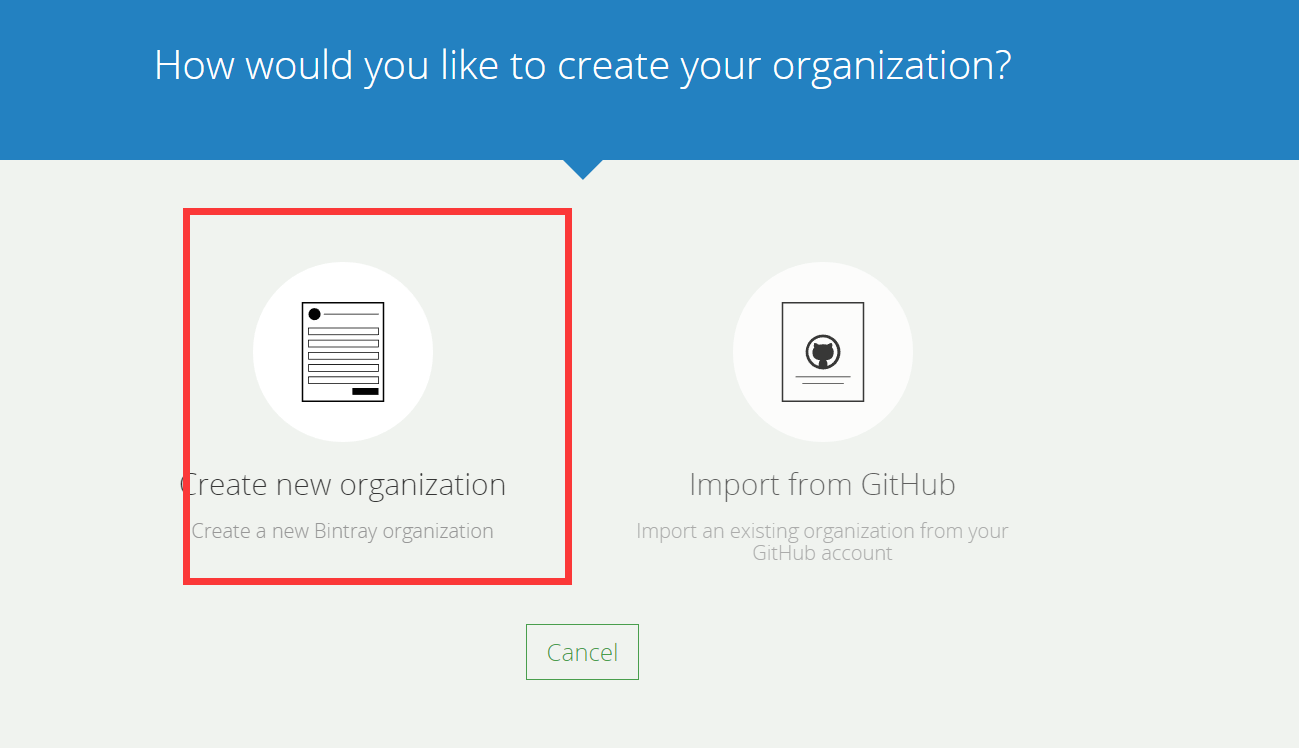This screenshot has height=748, width=1299.
Task: Click the Cancel button
Action: click(582, 652)
